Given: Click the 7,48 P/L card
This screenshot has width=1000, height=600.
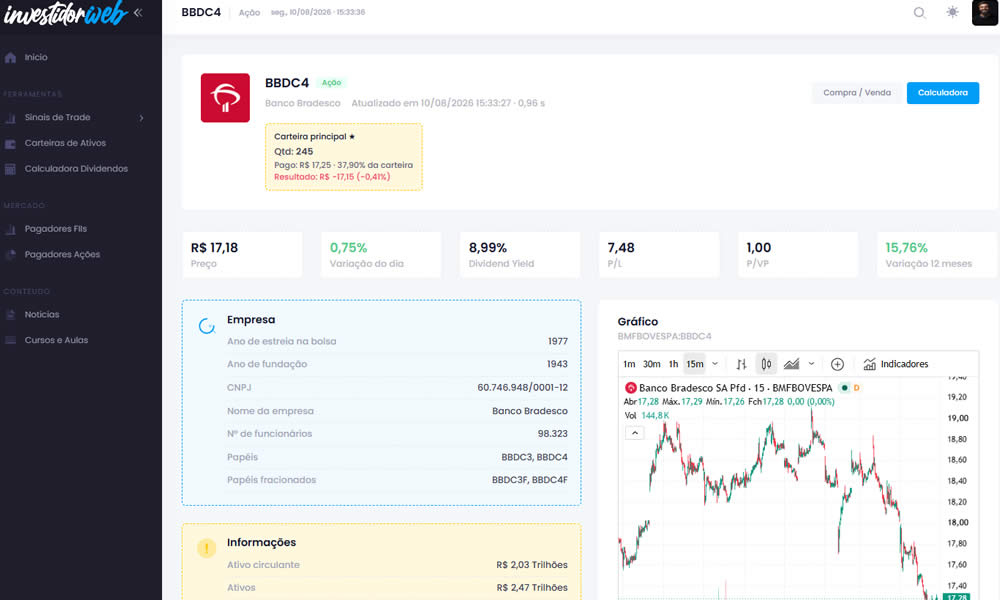Looking at the screenshot, I should pos(659,254).
